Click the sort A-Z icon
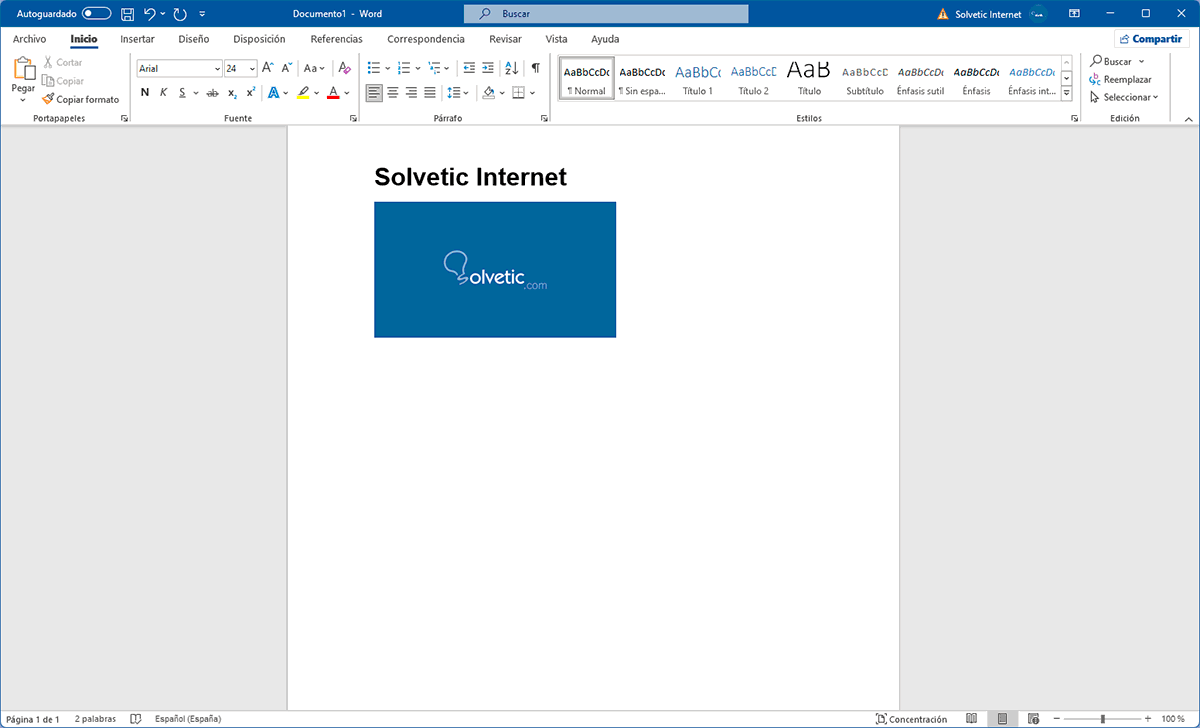Viewport: 1200px width, 728px height. [511, 68]
